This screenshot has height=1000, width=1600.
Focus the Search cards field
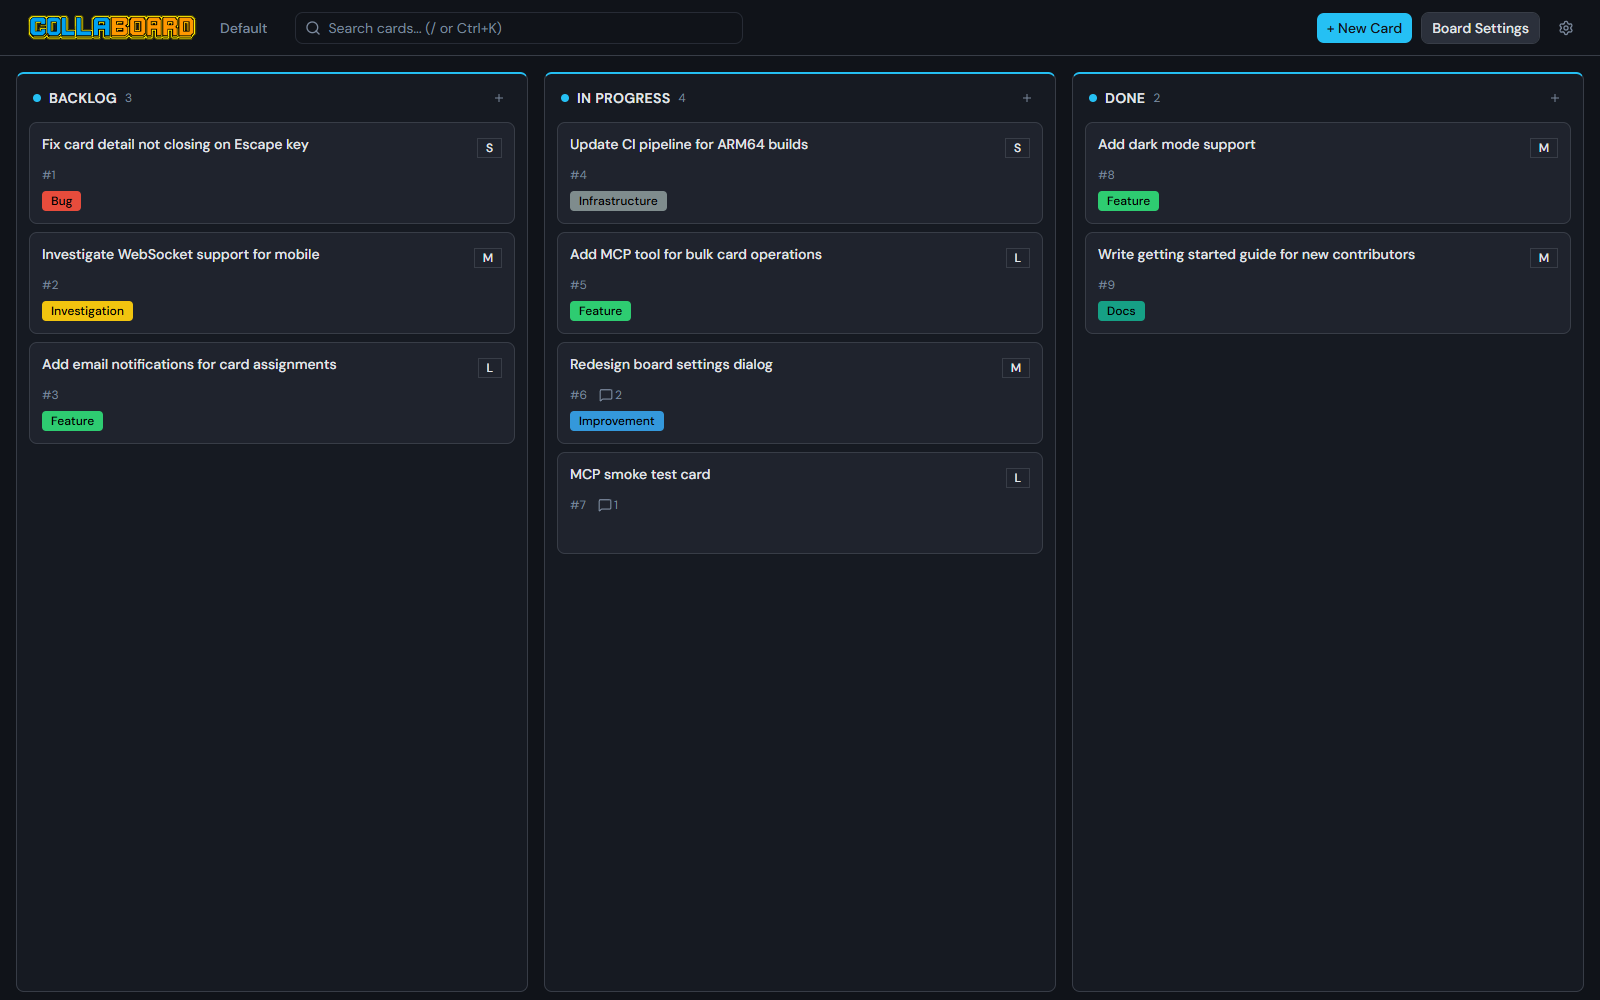(x=519, y=28)
